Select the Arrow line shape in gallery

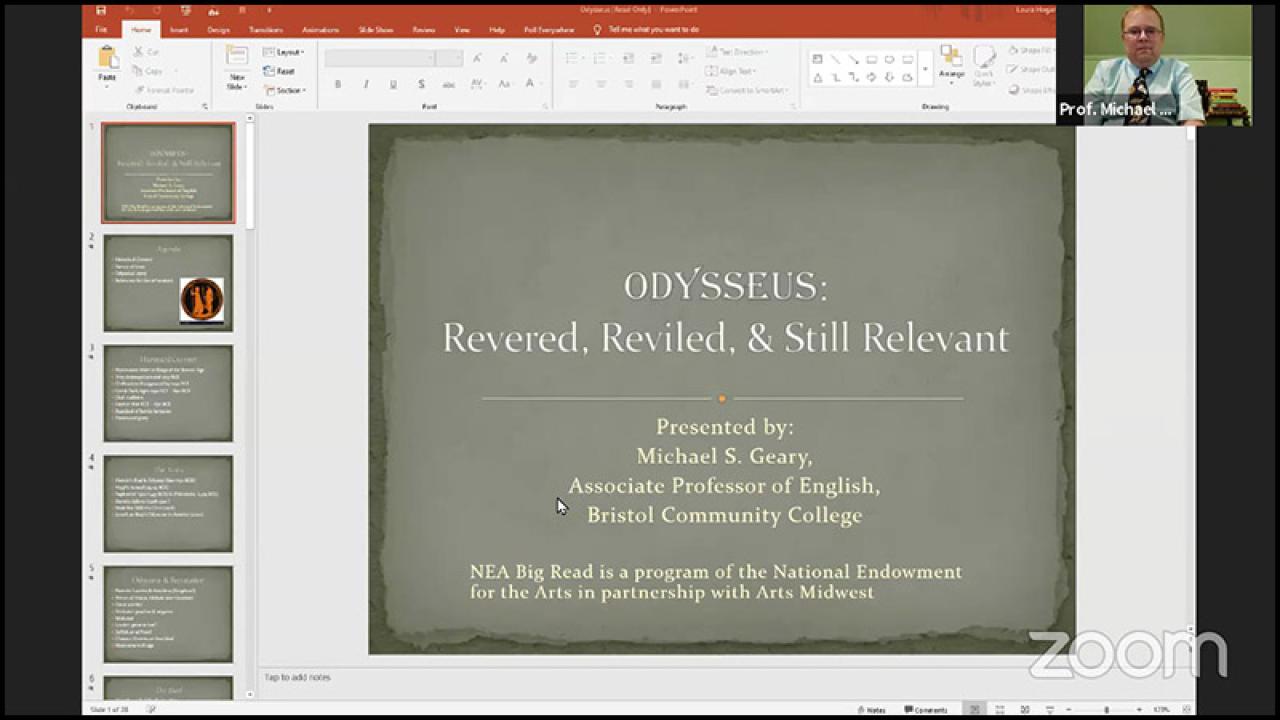point(853,59)
